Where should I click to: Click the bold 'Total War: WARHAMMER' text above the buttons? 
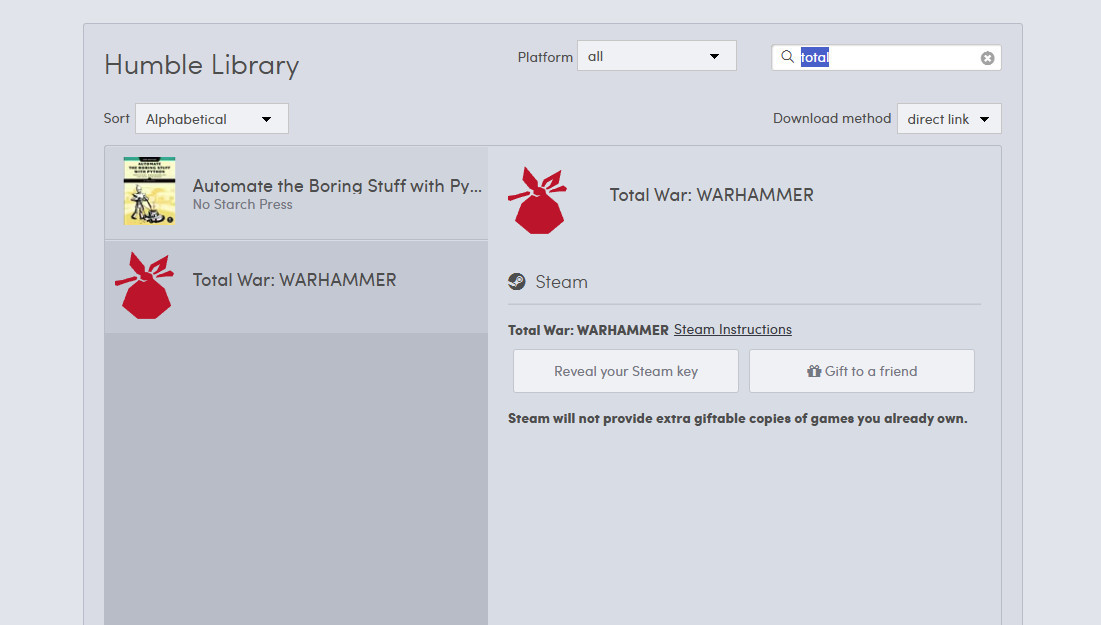click(588, 330)
